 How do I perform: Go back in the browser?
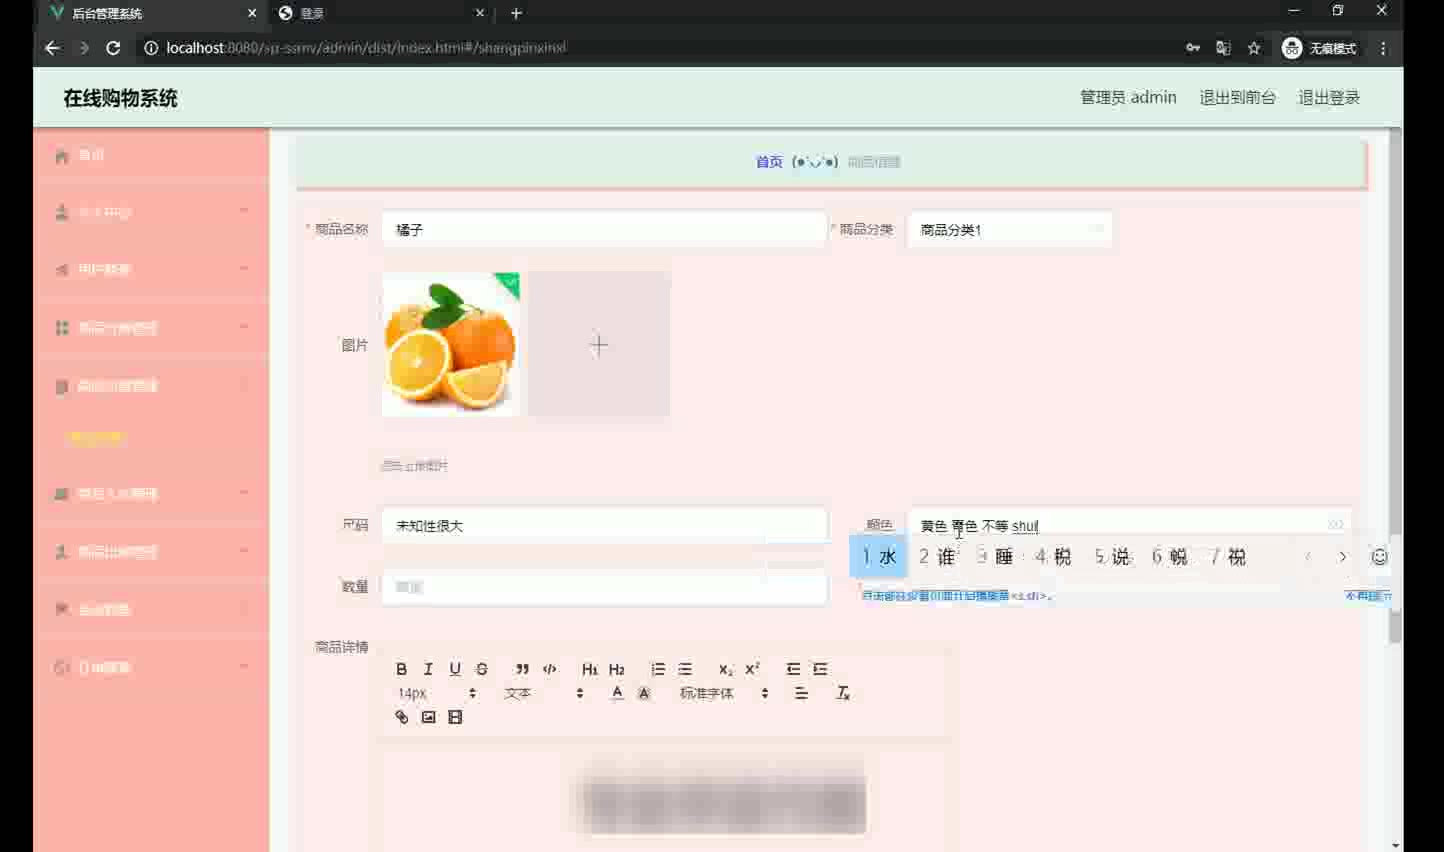[x=52, y=47]
